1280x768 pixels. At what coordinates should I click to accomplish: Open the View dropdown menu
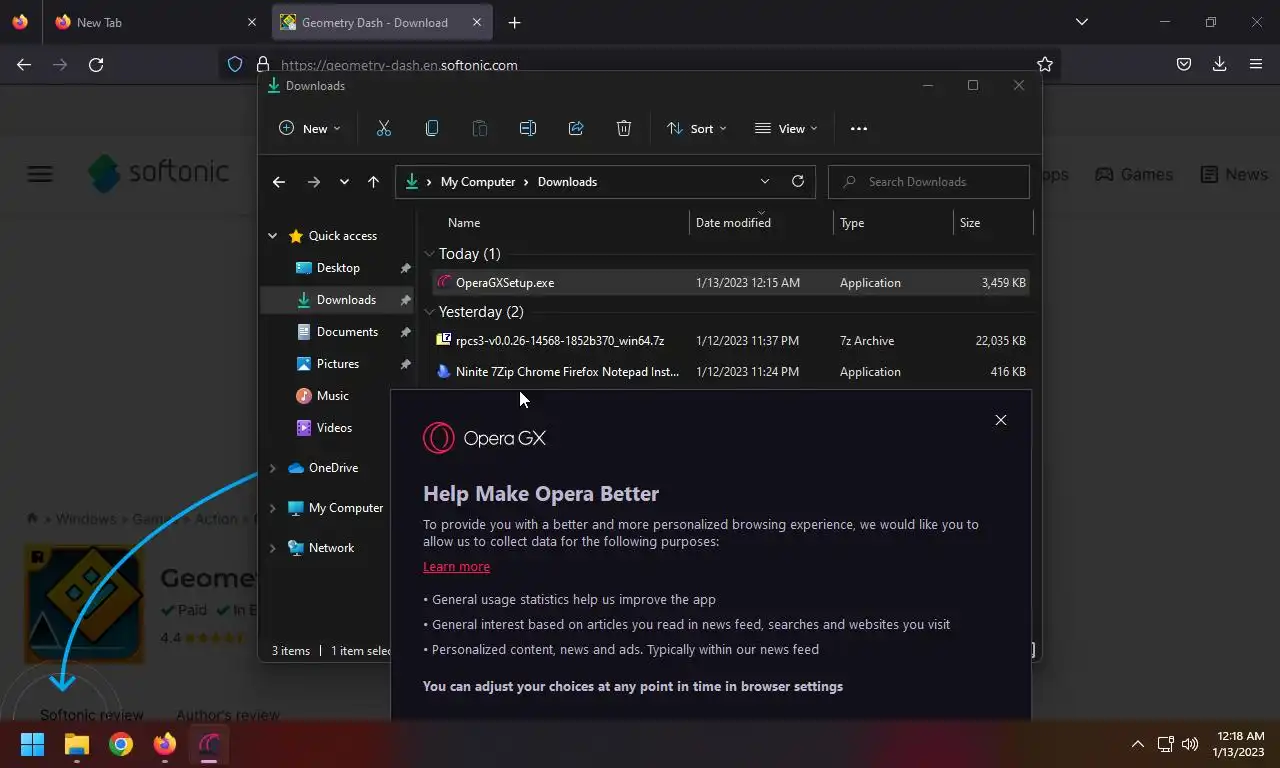click(x=786, y=128)
